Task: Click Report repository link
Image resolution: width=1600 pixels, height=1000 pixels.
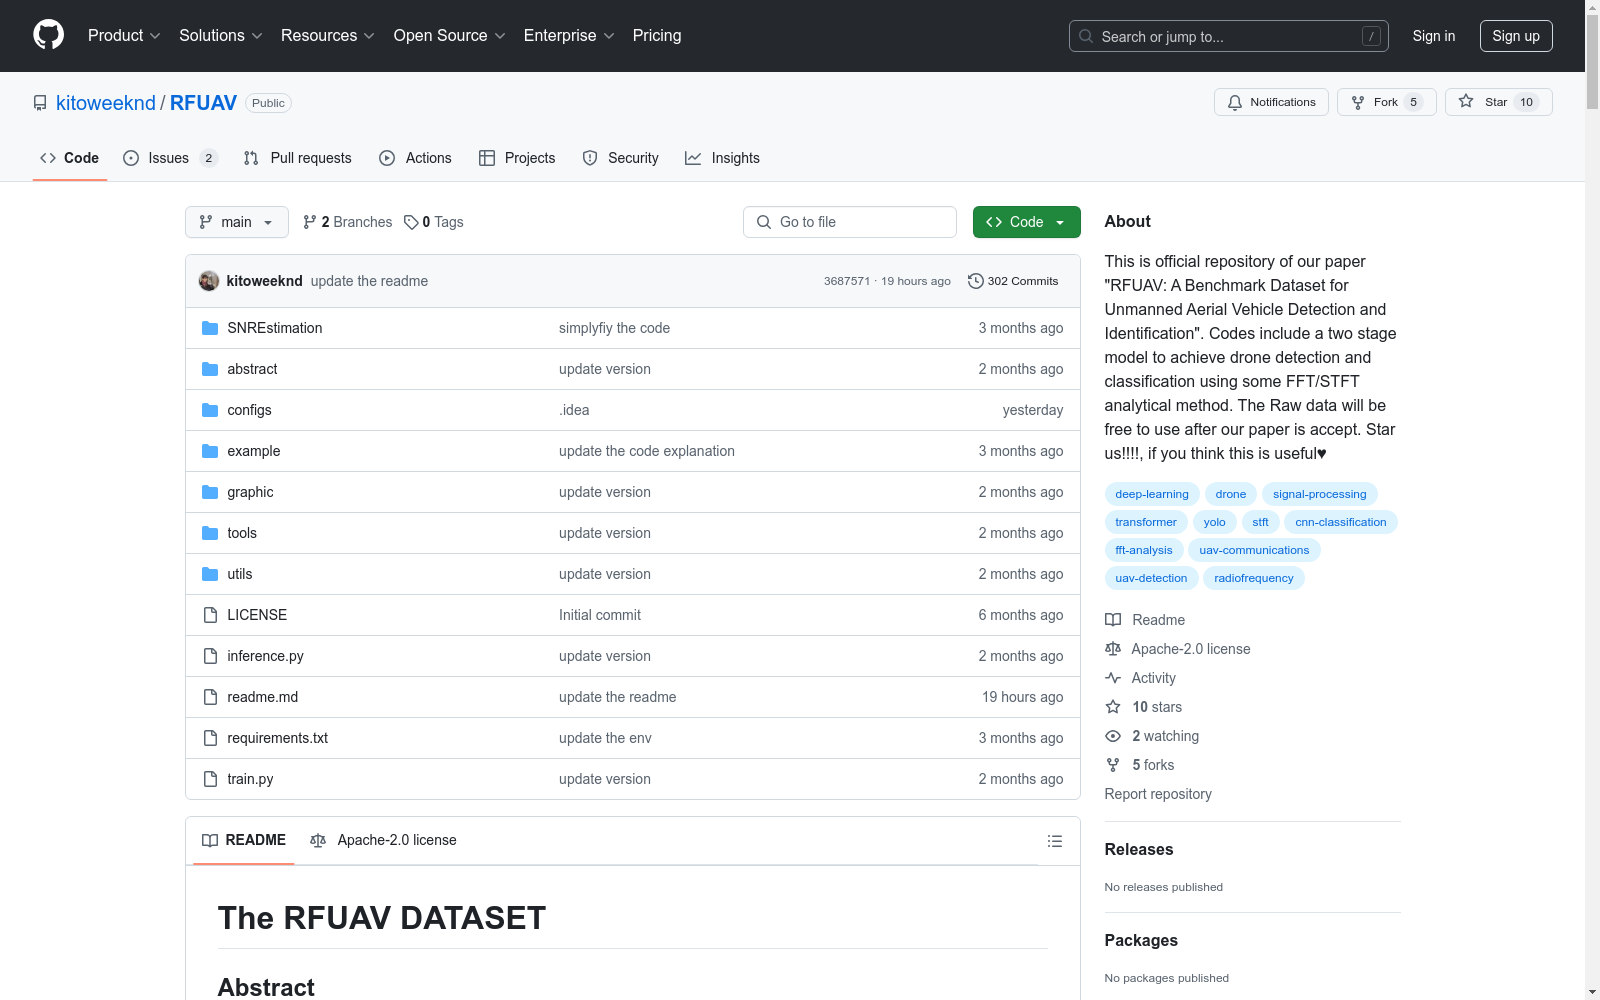Action: click(1158, 794)
